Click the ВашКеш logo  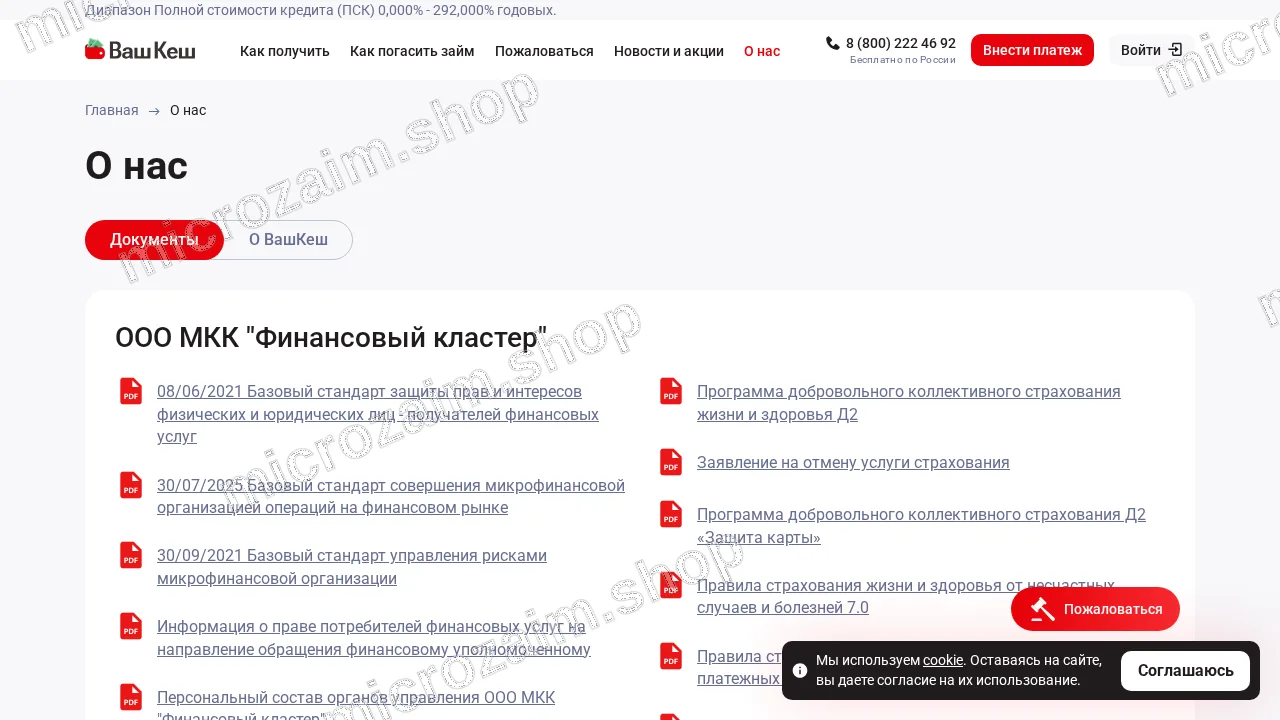140,50
